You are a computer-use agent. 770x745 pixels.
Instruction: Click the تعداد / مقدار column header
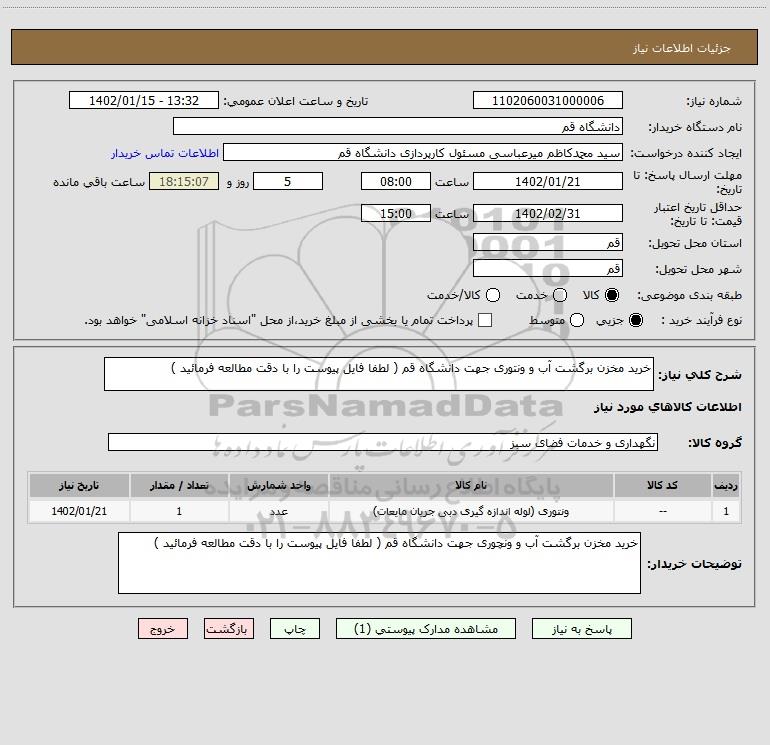(x=179, y=485)
